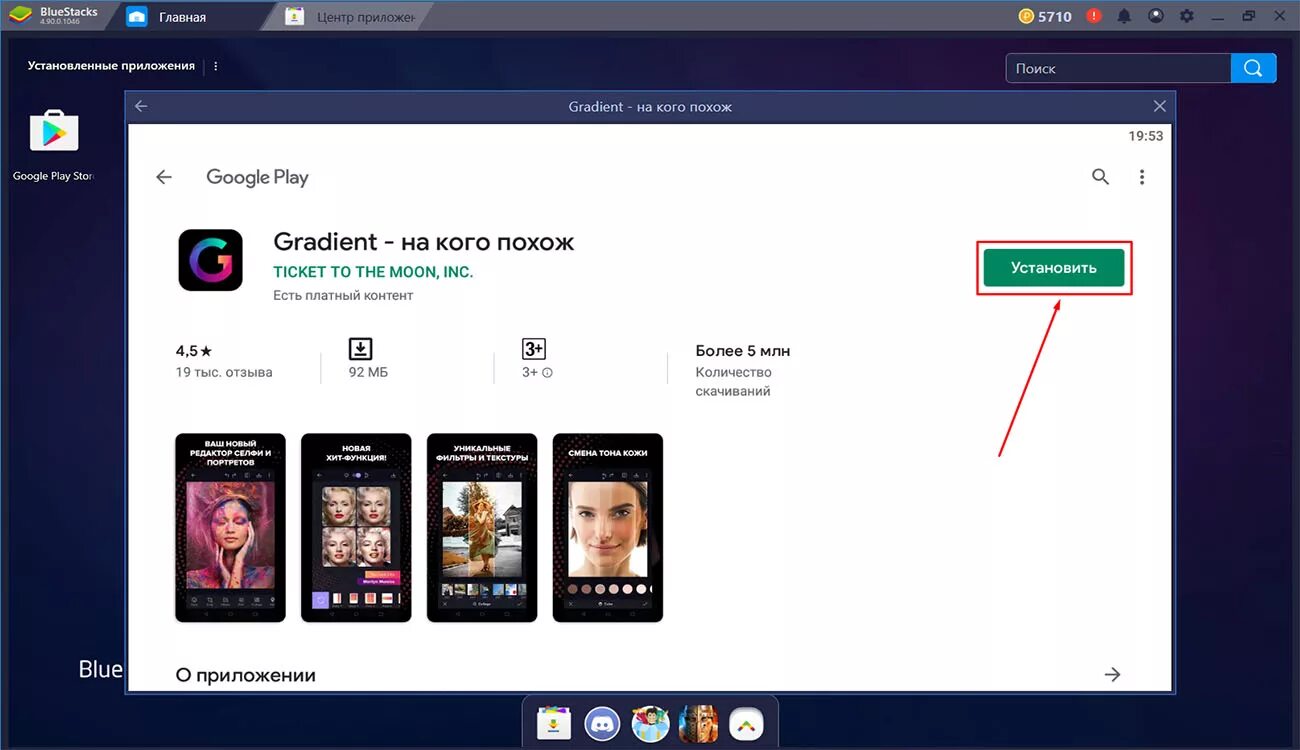Open the cartoon hero game dock icon
This screenshot has width=1300, height=750.
click(x=650, y=722)
